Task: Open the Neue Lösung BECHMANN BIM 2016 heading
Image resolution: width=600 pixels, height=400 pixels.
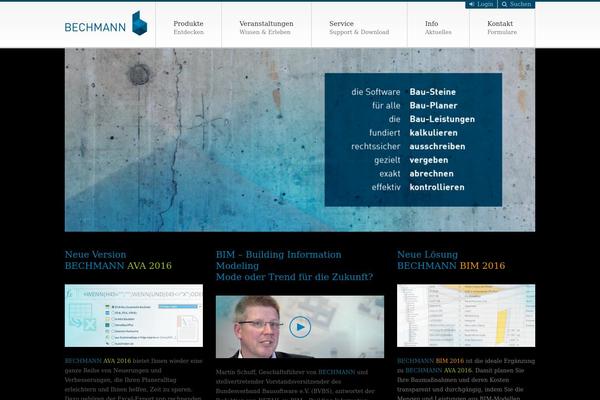Action: point(451,260)
